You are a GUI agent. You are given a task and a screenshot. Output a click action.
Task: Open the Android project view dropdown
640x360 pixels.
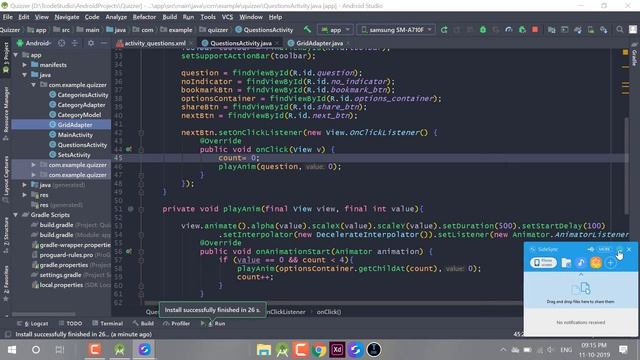pyautogui.click(x=34, y=43)
